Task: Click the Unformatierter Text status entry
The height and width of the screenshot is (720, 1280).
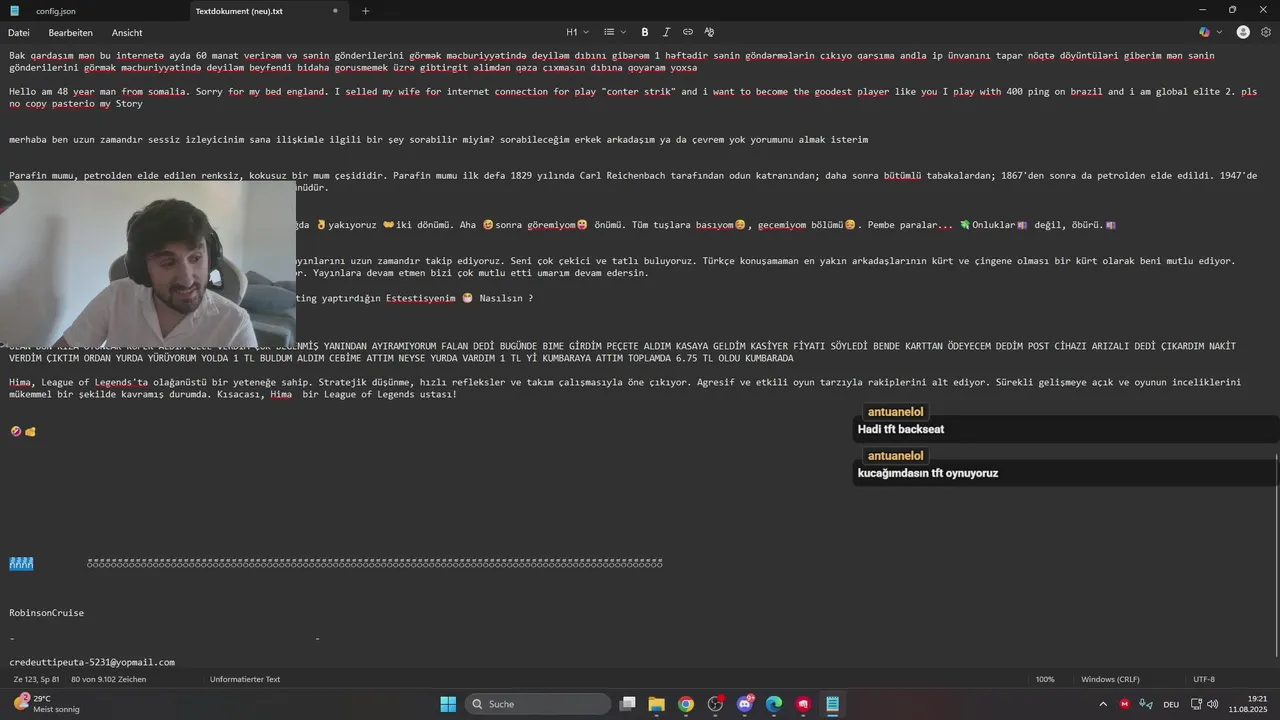Action: click(x=245, y=679)
